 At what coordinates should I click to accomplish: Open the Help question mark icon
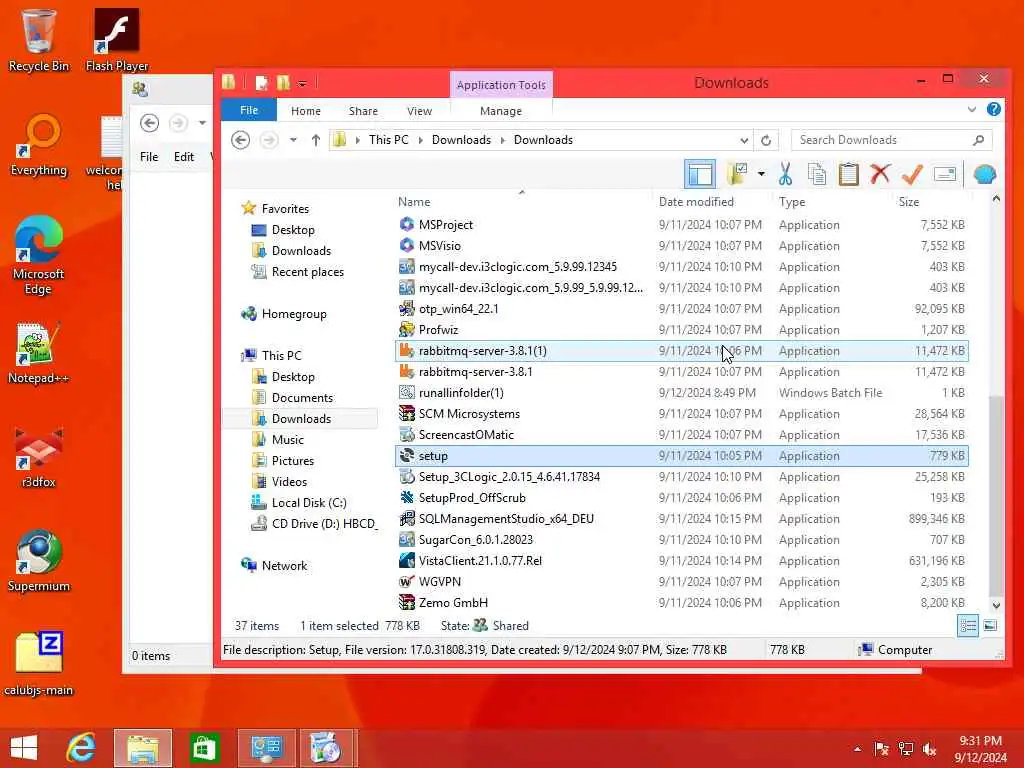993,110
